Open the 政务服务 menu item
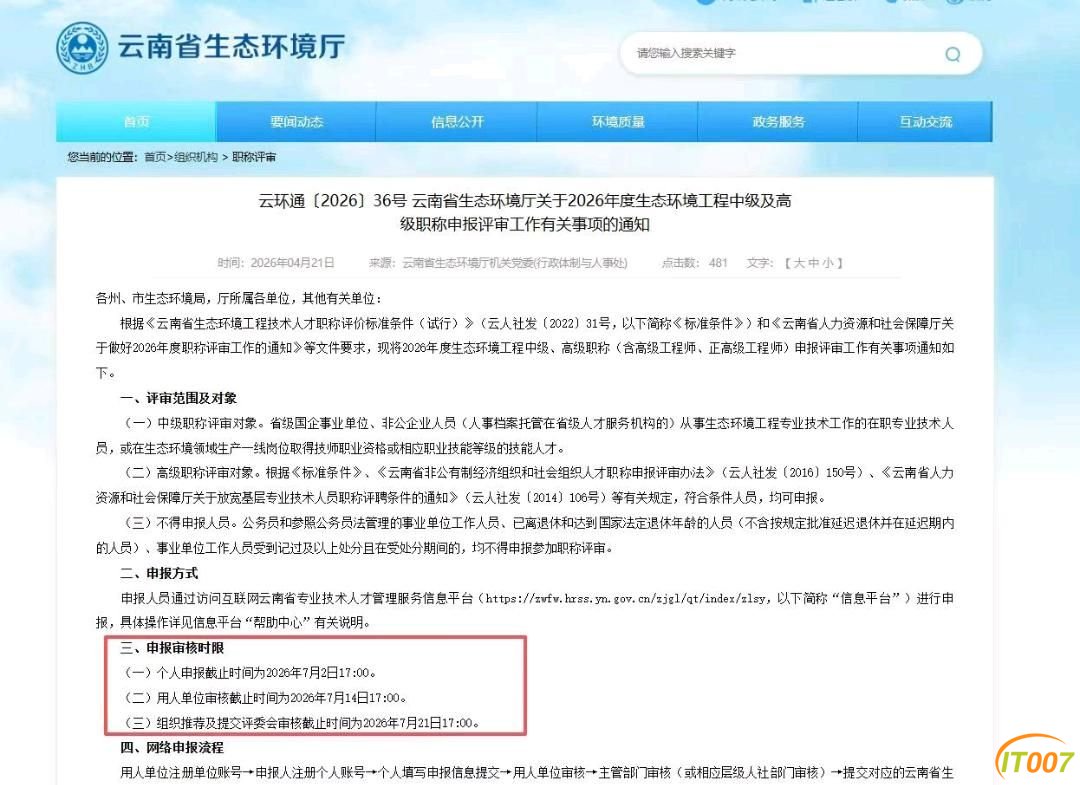Viewport: 1080px width, 785px height. 778,122
